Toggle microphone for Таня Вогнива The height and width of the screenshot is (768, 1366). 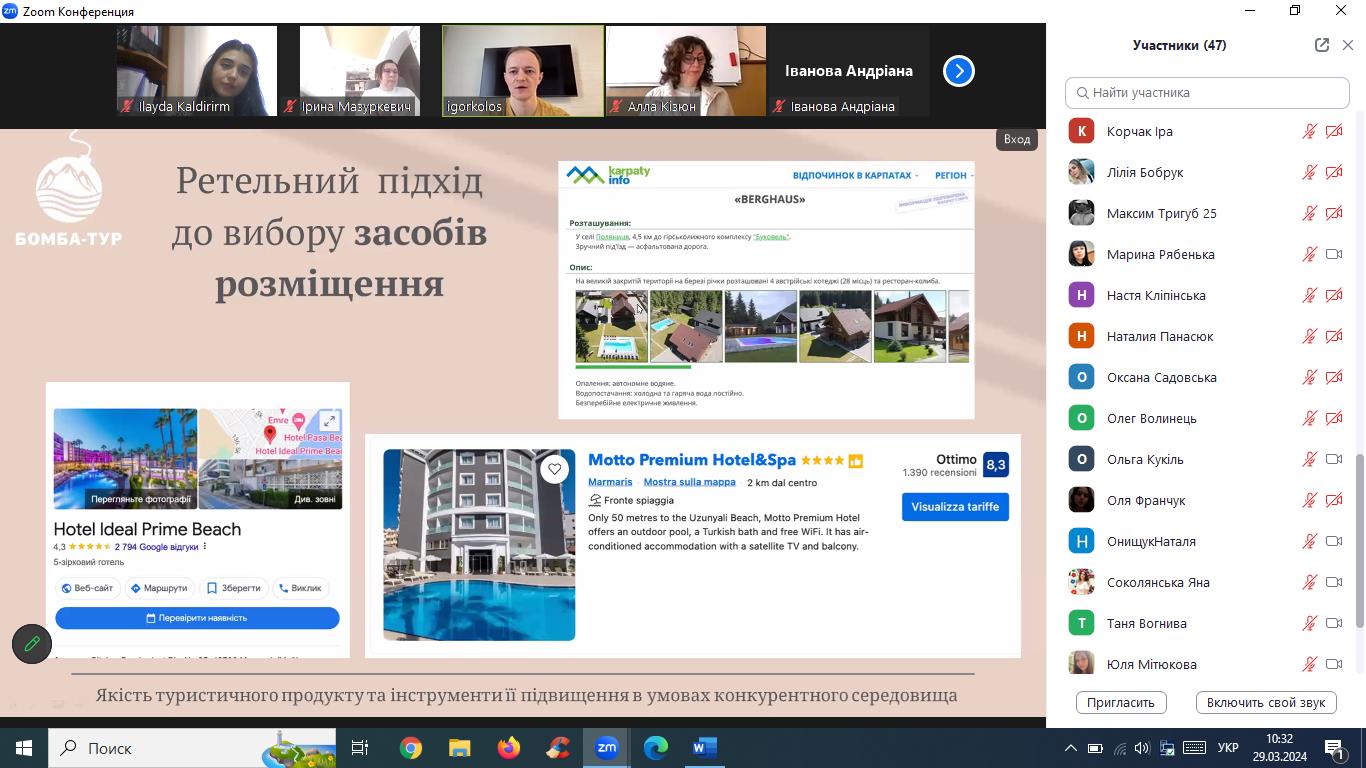[1309, 623]
